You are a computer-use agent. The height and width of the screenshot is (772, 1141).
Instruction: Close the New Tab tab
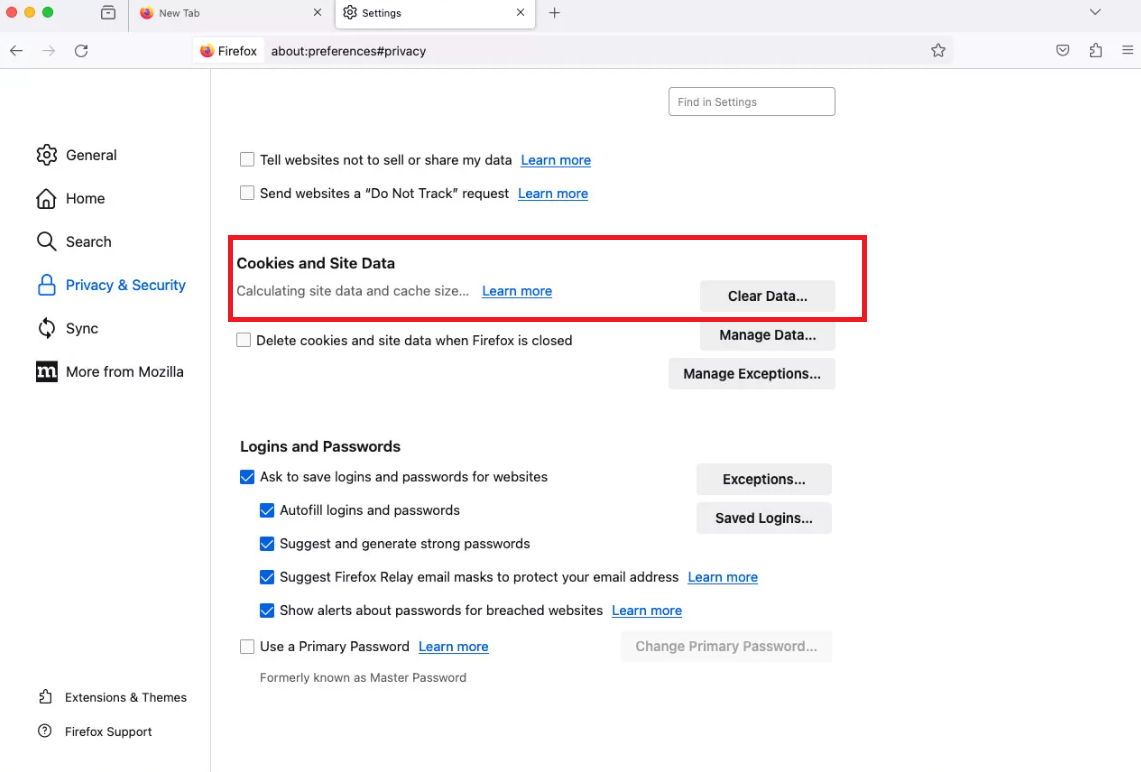[317, 12]
